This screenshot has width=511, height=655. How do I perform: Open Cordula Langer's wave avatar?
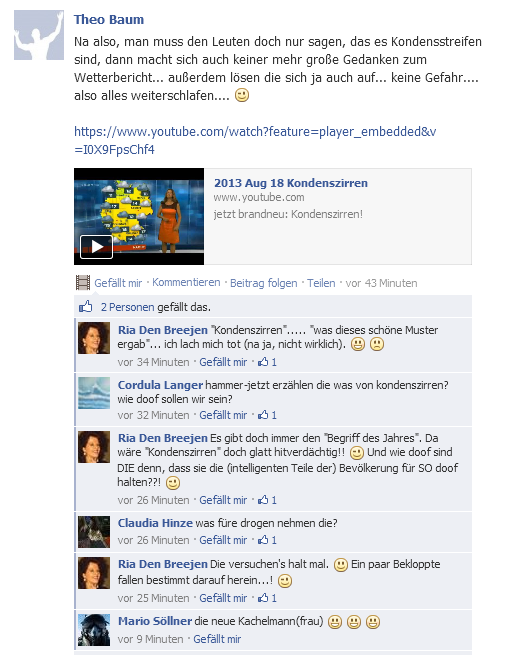(x=94, y=393)
